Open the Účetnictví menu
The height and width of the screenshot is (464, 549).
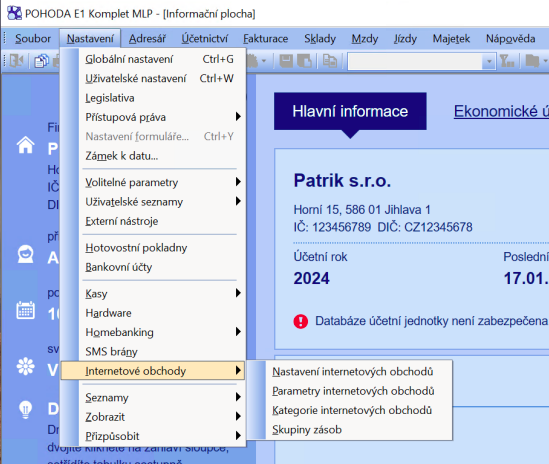click(x=204, y=39)
